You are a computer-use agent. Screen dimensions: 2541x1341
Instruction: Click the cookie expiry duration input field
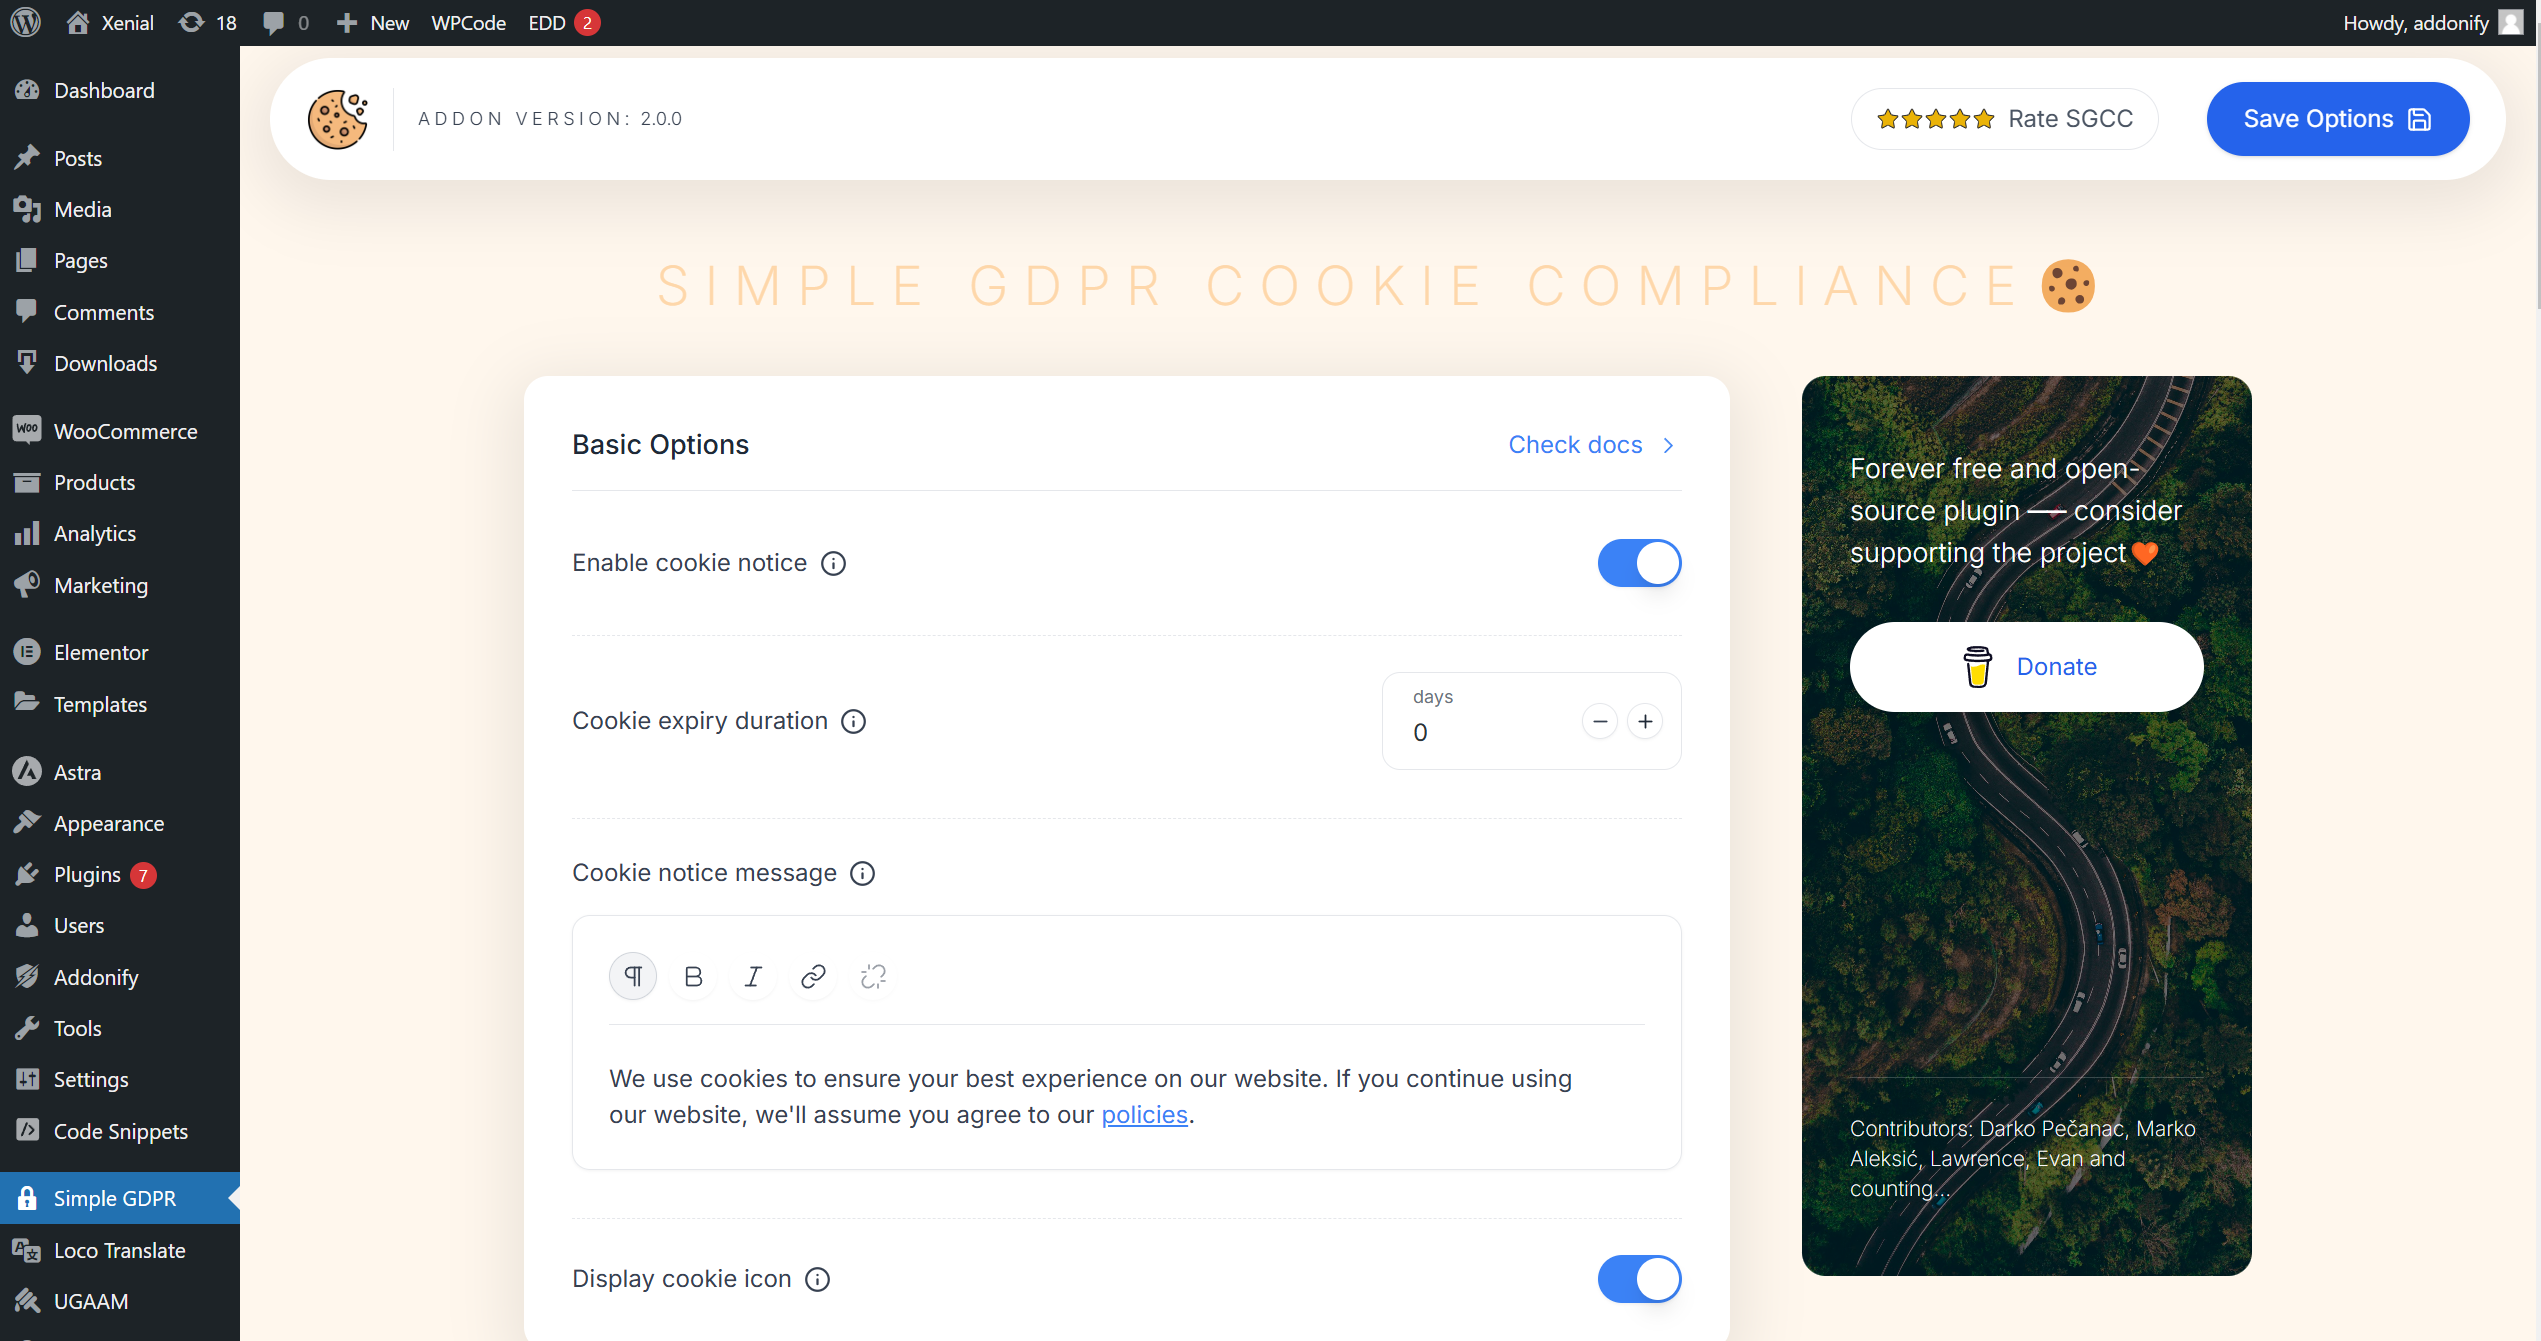click(x=1487, y=731)
